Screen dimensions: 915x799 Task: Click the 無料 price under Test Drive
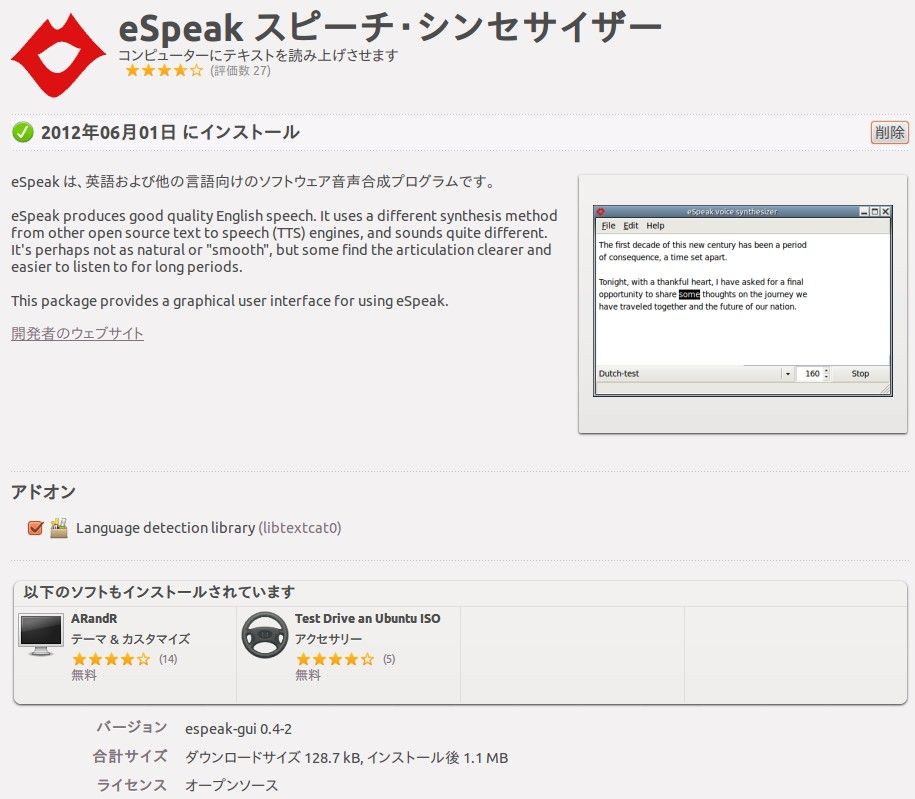pos(308,675)
